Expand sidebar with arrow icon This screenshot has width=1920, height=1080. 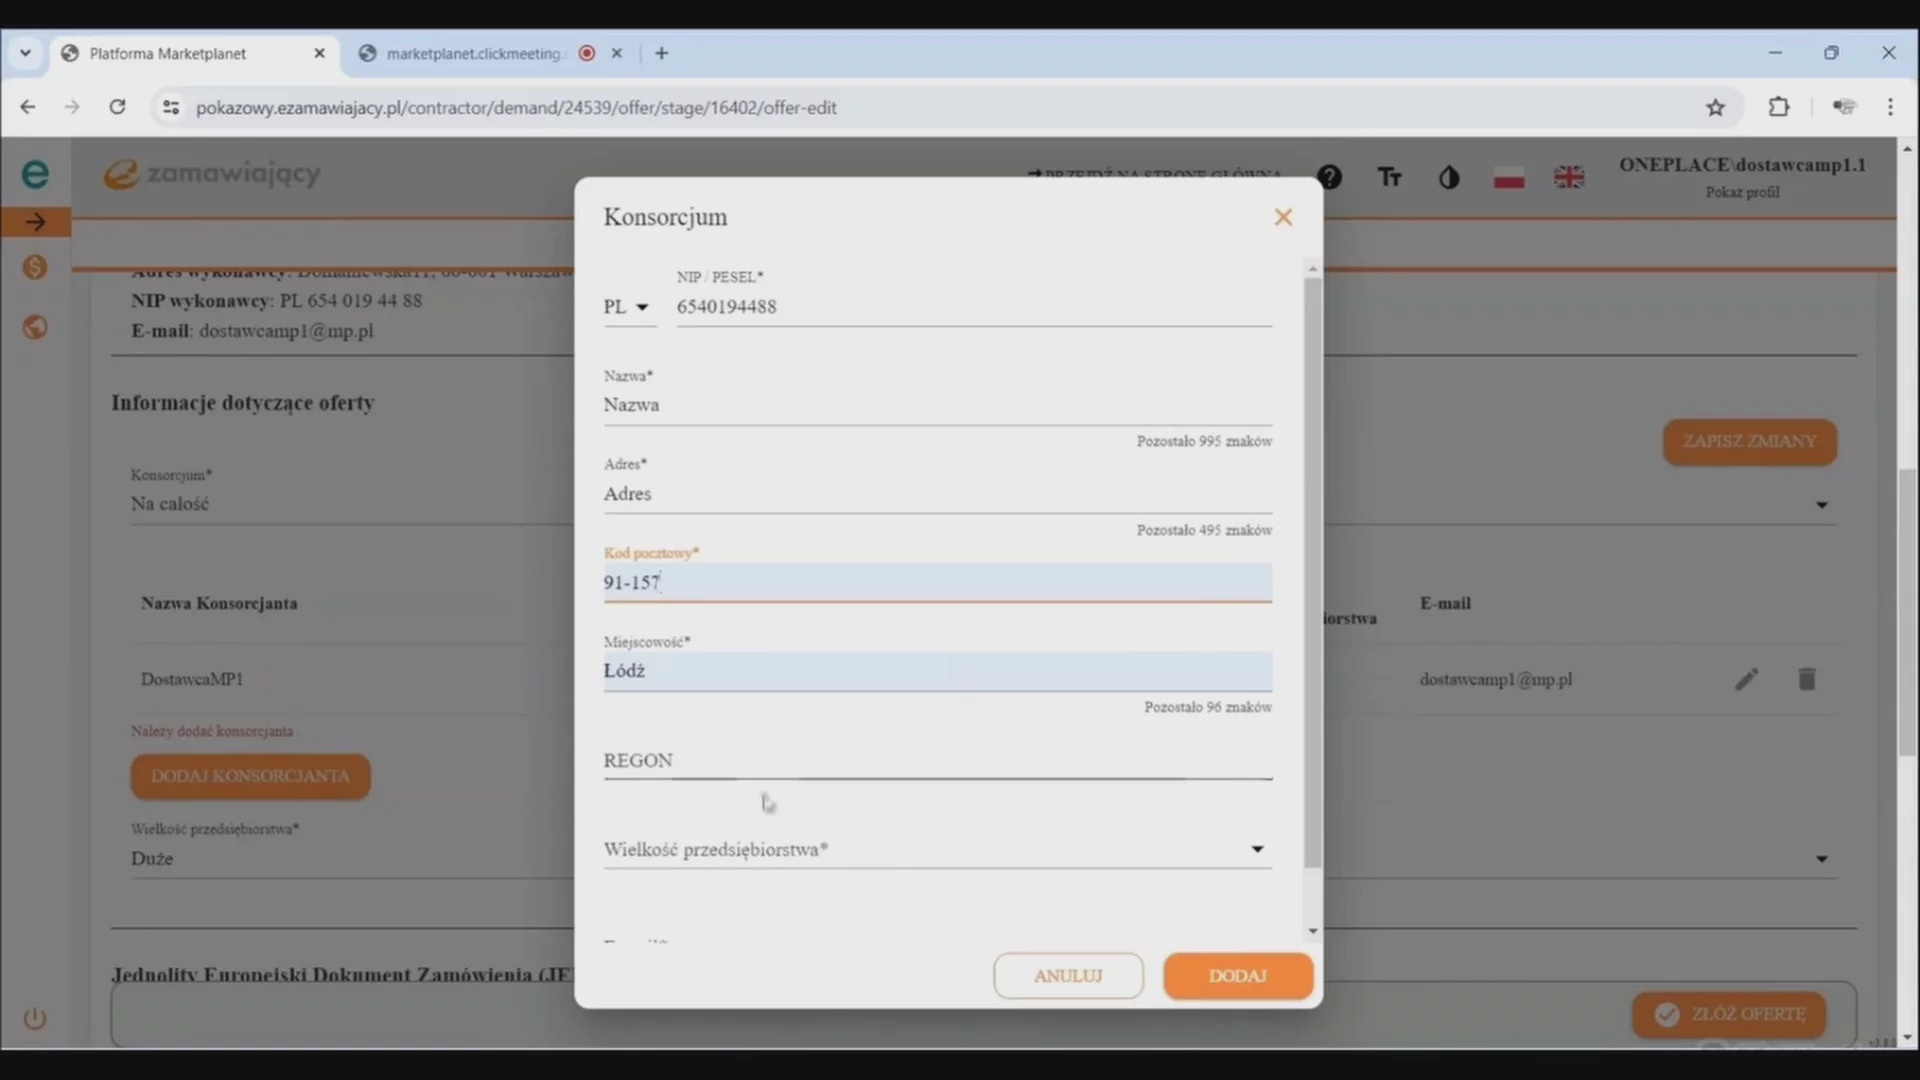point(35,222)
